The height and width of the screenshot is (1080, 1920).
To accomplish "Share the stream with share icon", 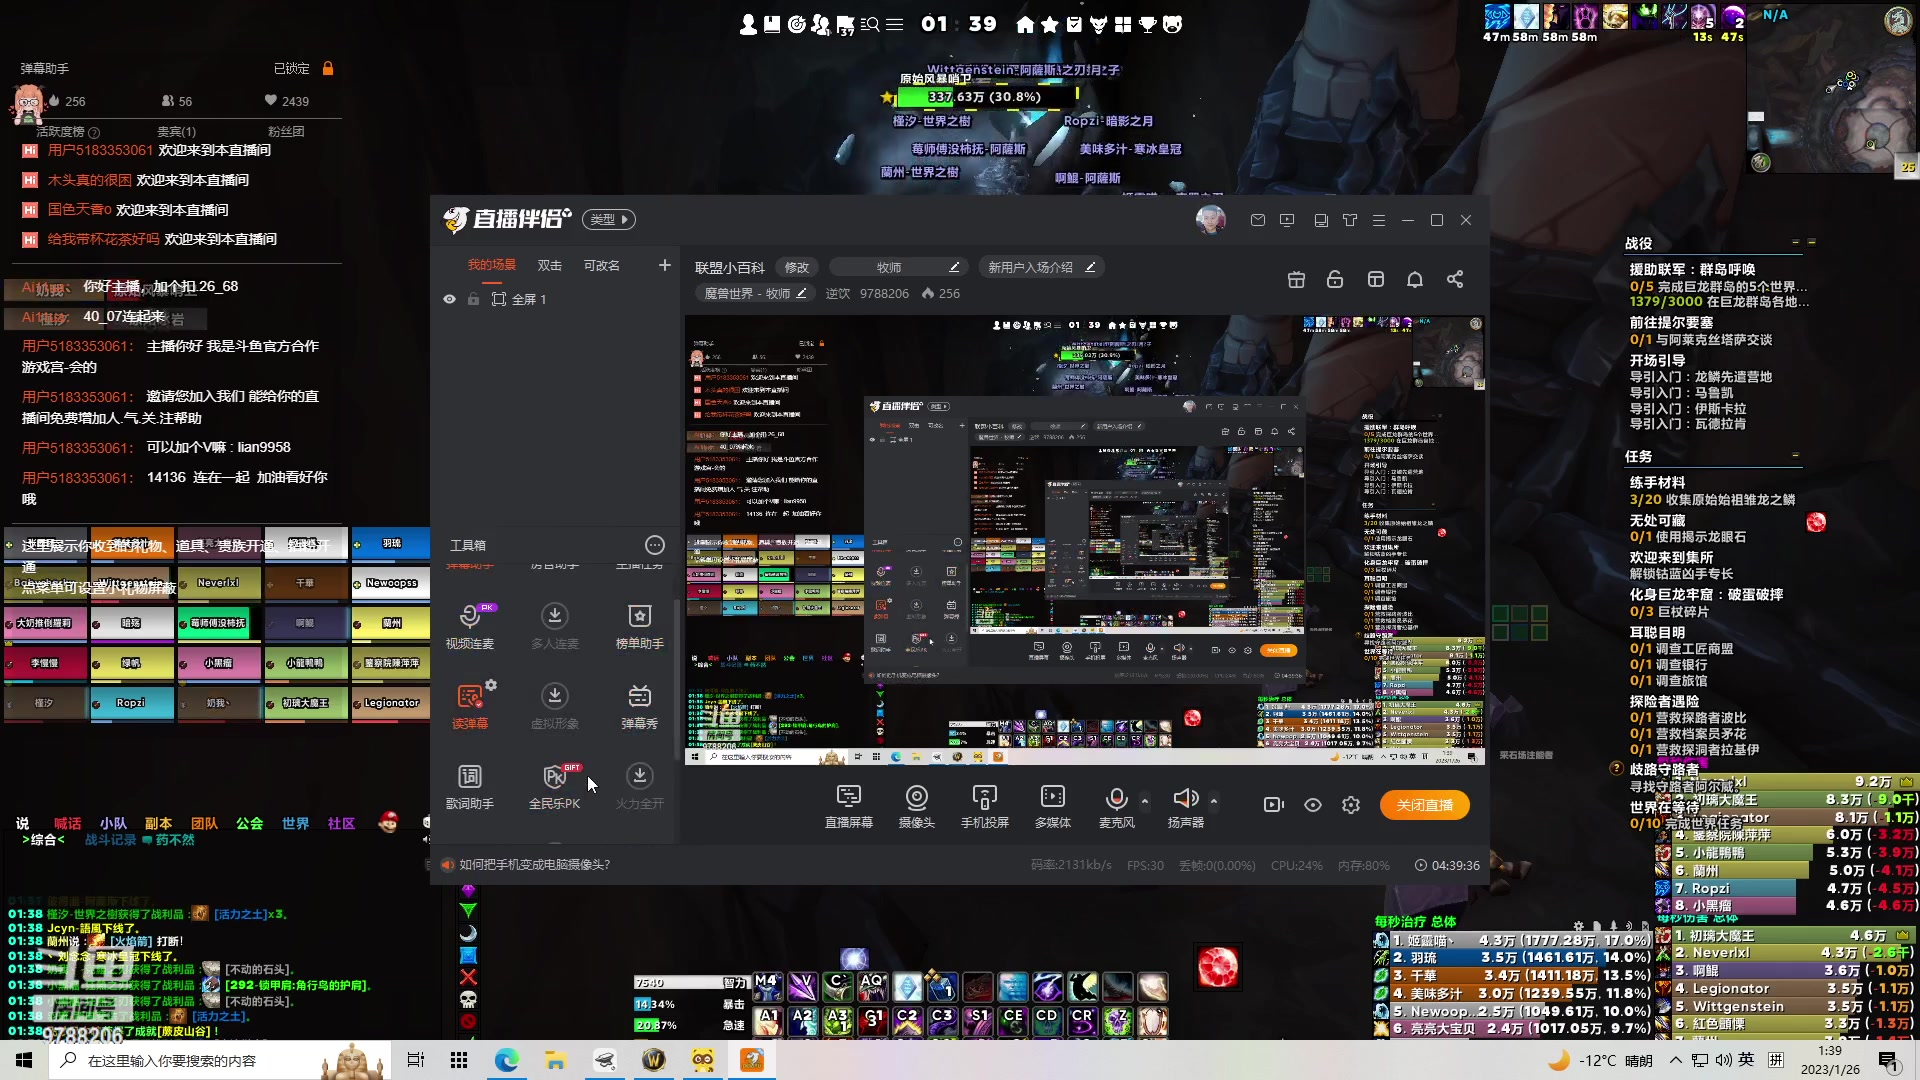I will click(1455, 279).
